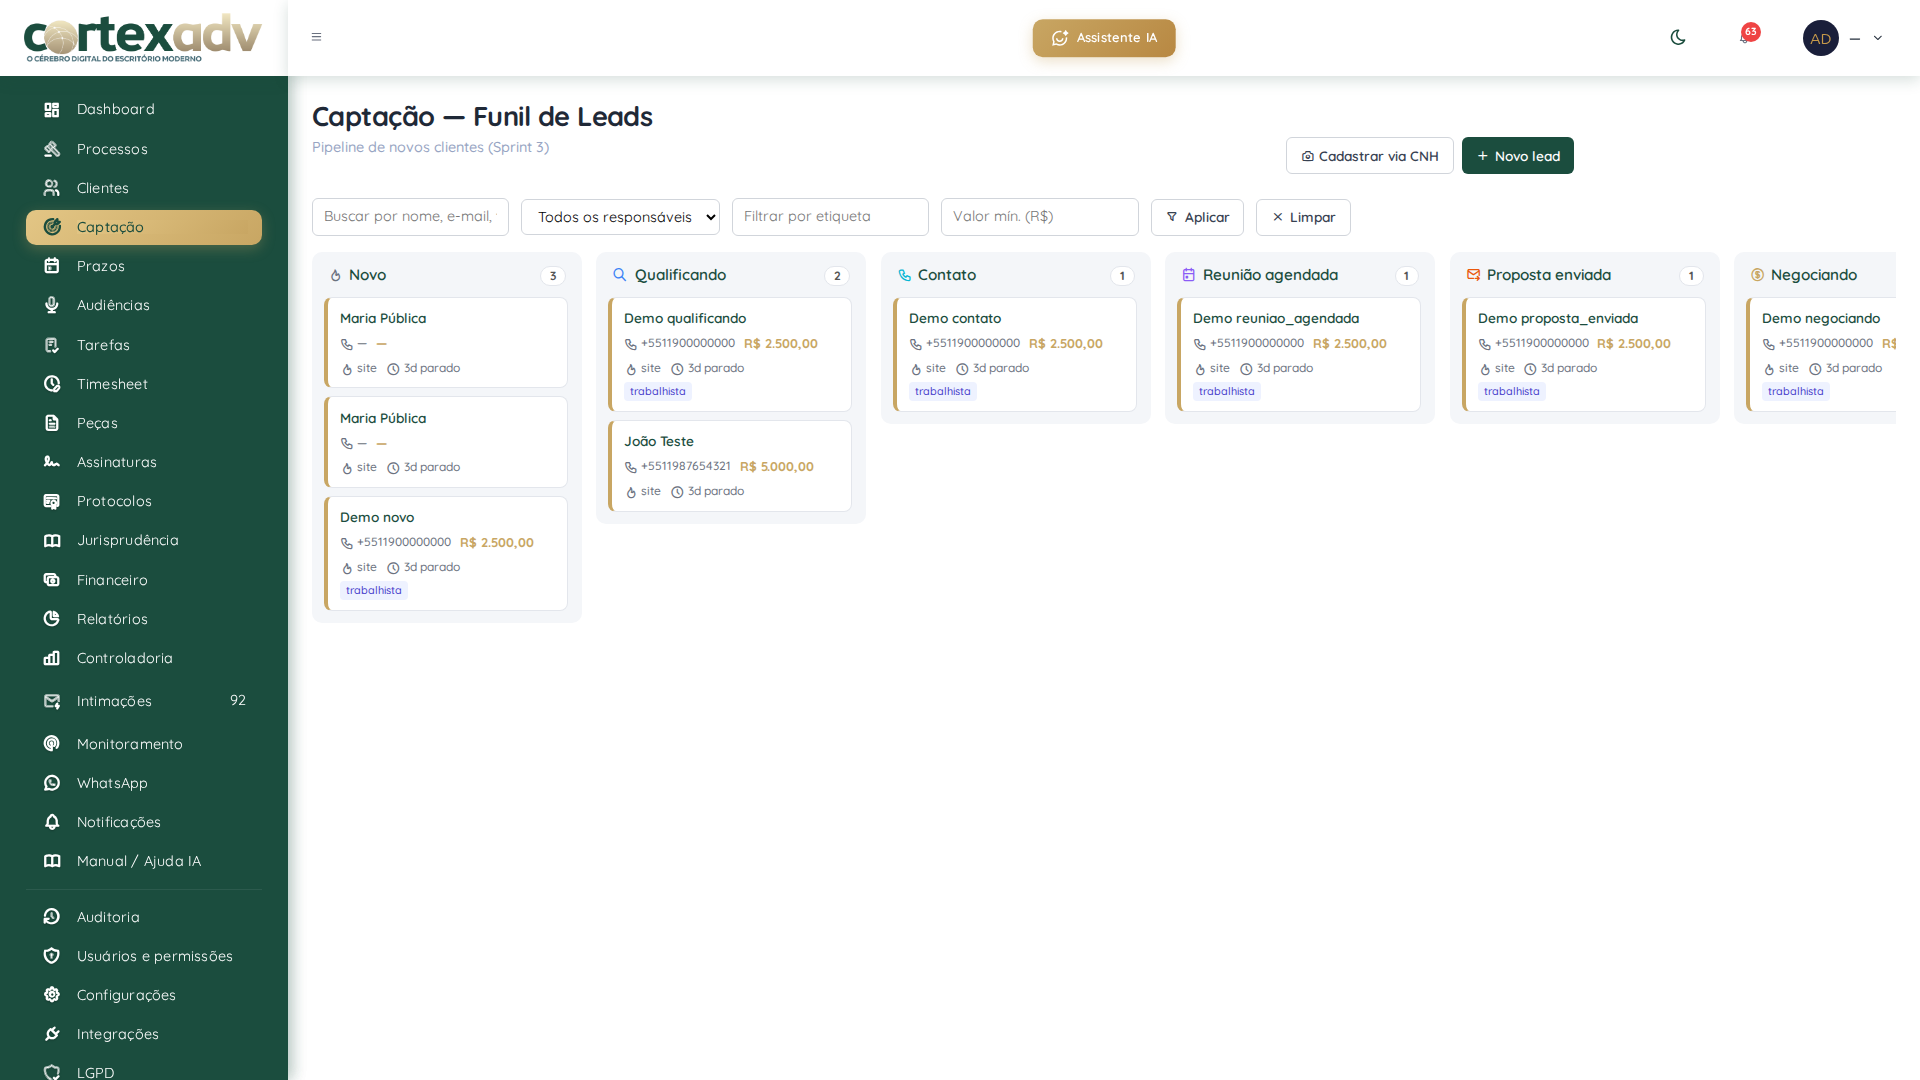This screenshot has width=1920, height=1080.
Task: Open the Demo qualificando lead card
Action: tap(730, 354)
